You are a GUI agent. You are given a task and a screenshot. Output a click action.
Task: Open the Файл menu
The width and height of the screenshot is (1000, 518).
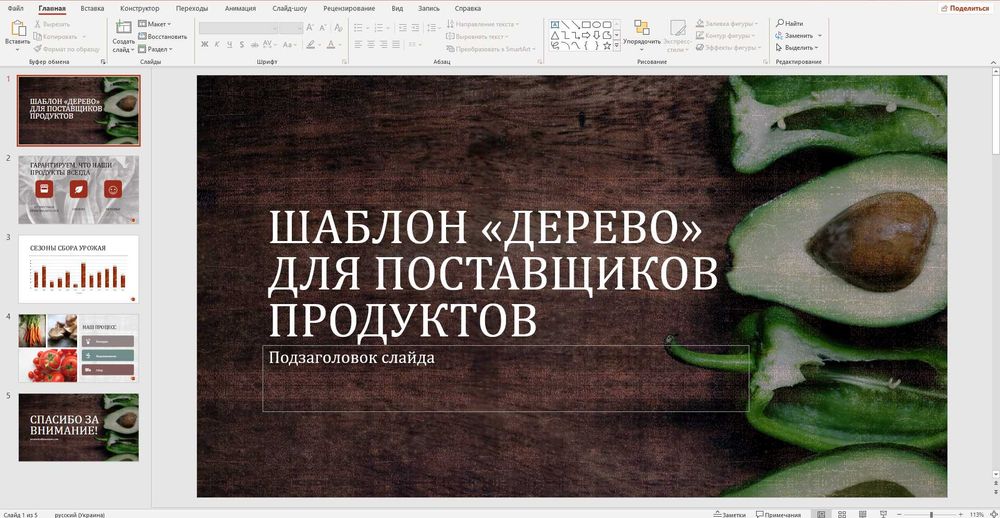click(x=15, y=8)
